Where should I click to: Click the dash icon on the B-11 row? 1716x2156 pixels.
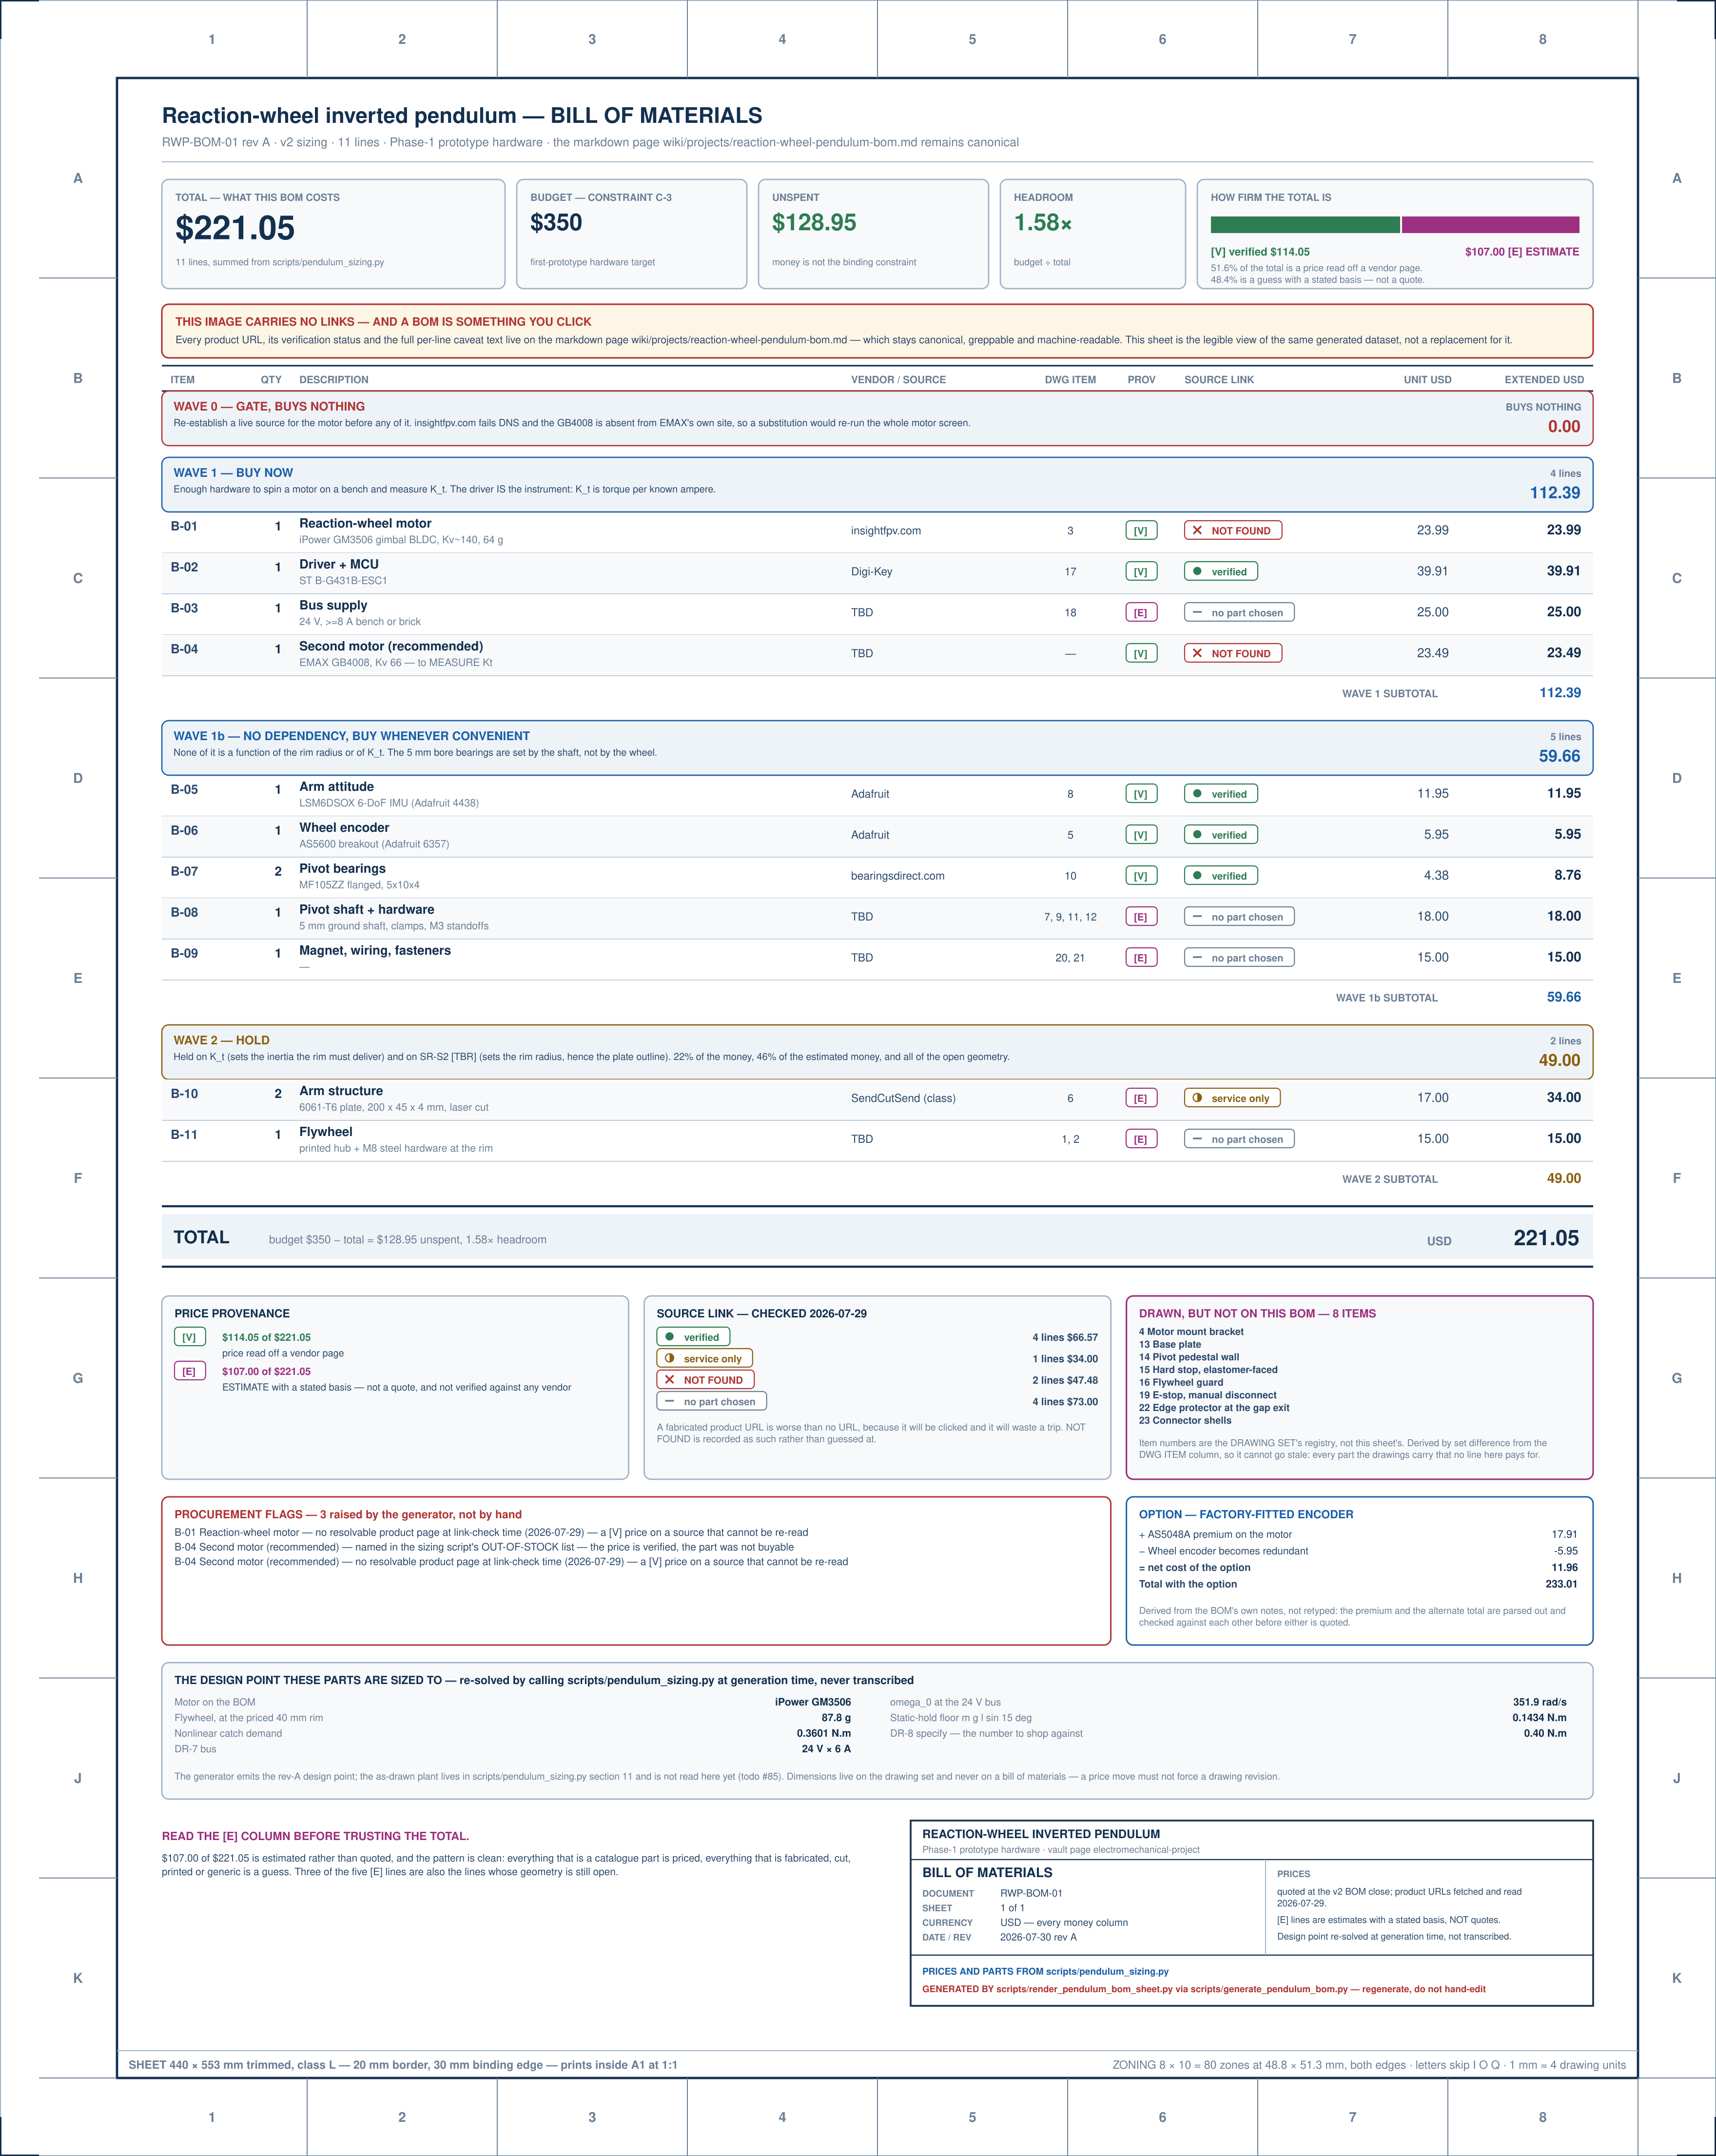[x=1197, y=1139]
